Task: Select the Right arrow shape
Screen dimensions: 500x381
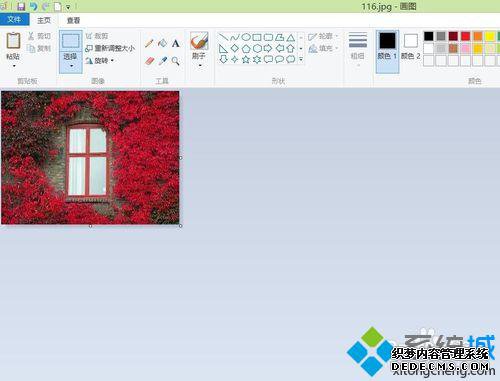Action: 268,49
